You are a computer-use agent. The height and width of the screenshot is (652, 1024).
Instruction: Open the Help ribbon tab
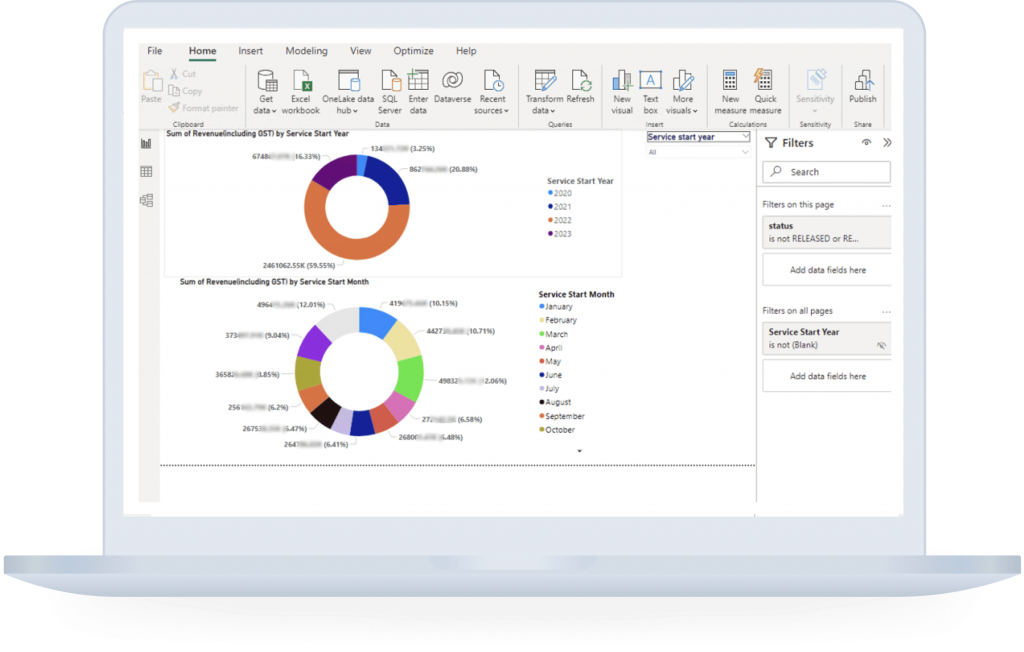click(x=466, y=51)
